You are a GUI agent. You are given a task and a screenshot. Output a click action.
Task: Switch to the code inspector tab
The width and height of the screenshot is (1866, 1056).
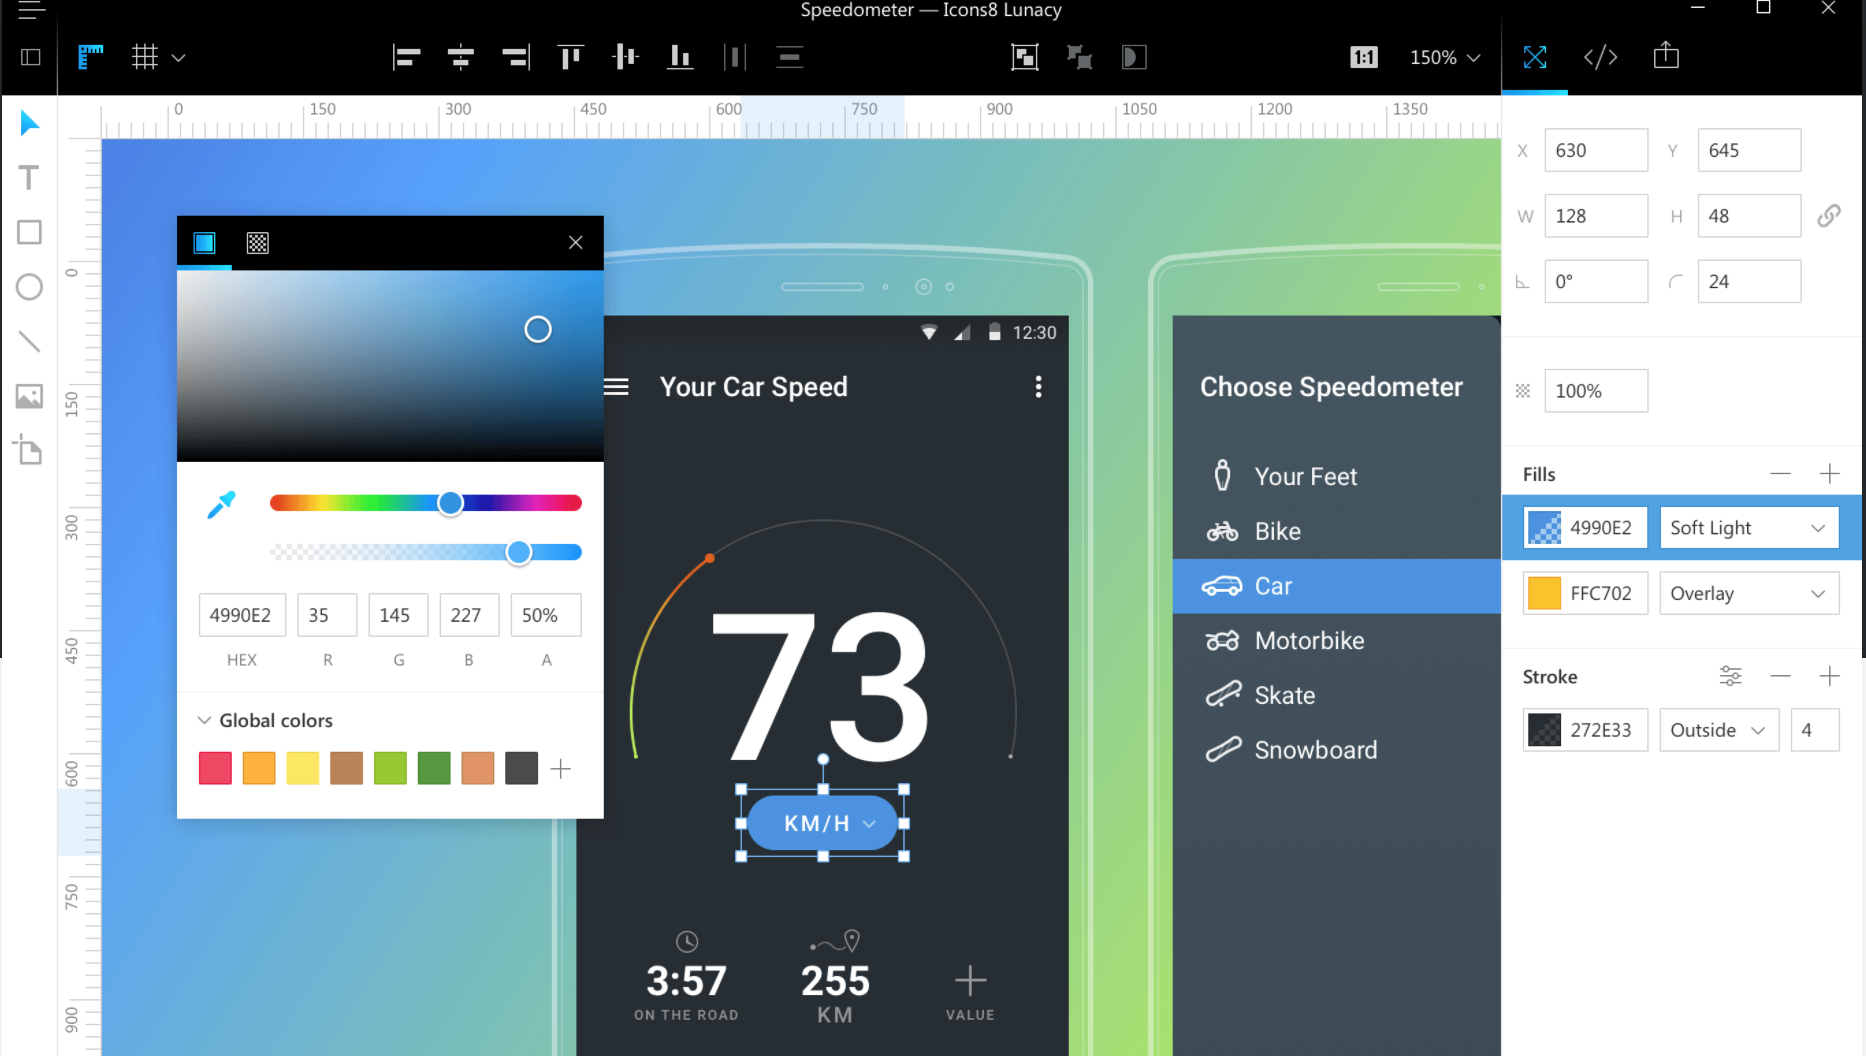click(x=1600, y=57)
